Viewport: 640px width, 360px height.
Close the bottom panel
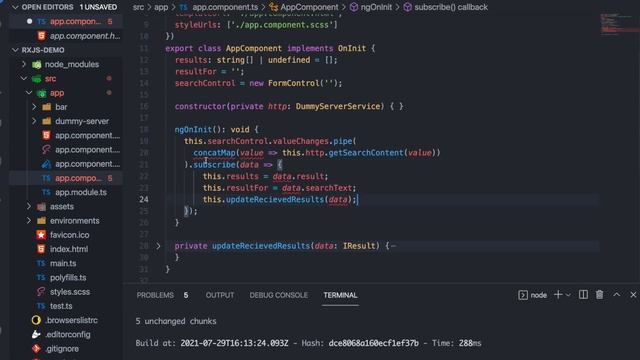click(x=633, y=295)
